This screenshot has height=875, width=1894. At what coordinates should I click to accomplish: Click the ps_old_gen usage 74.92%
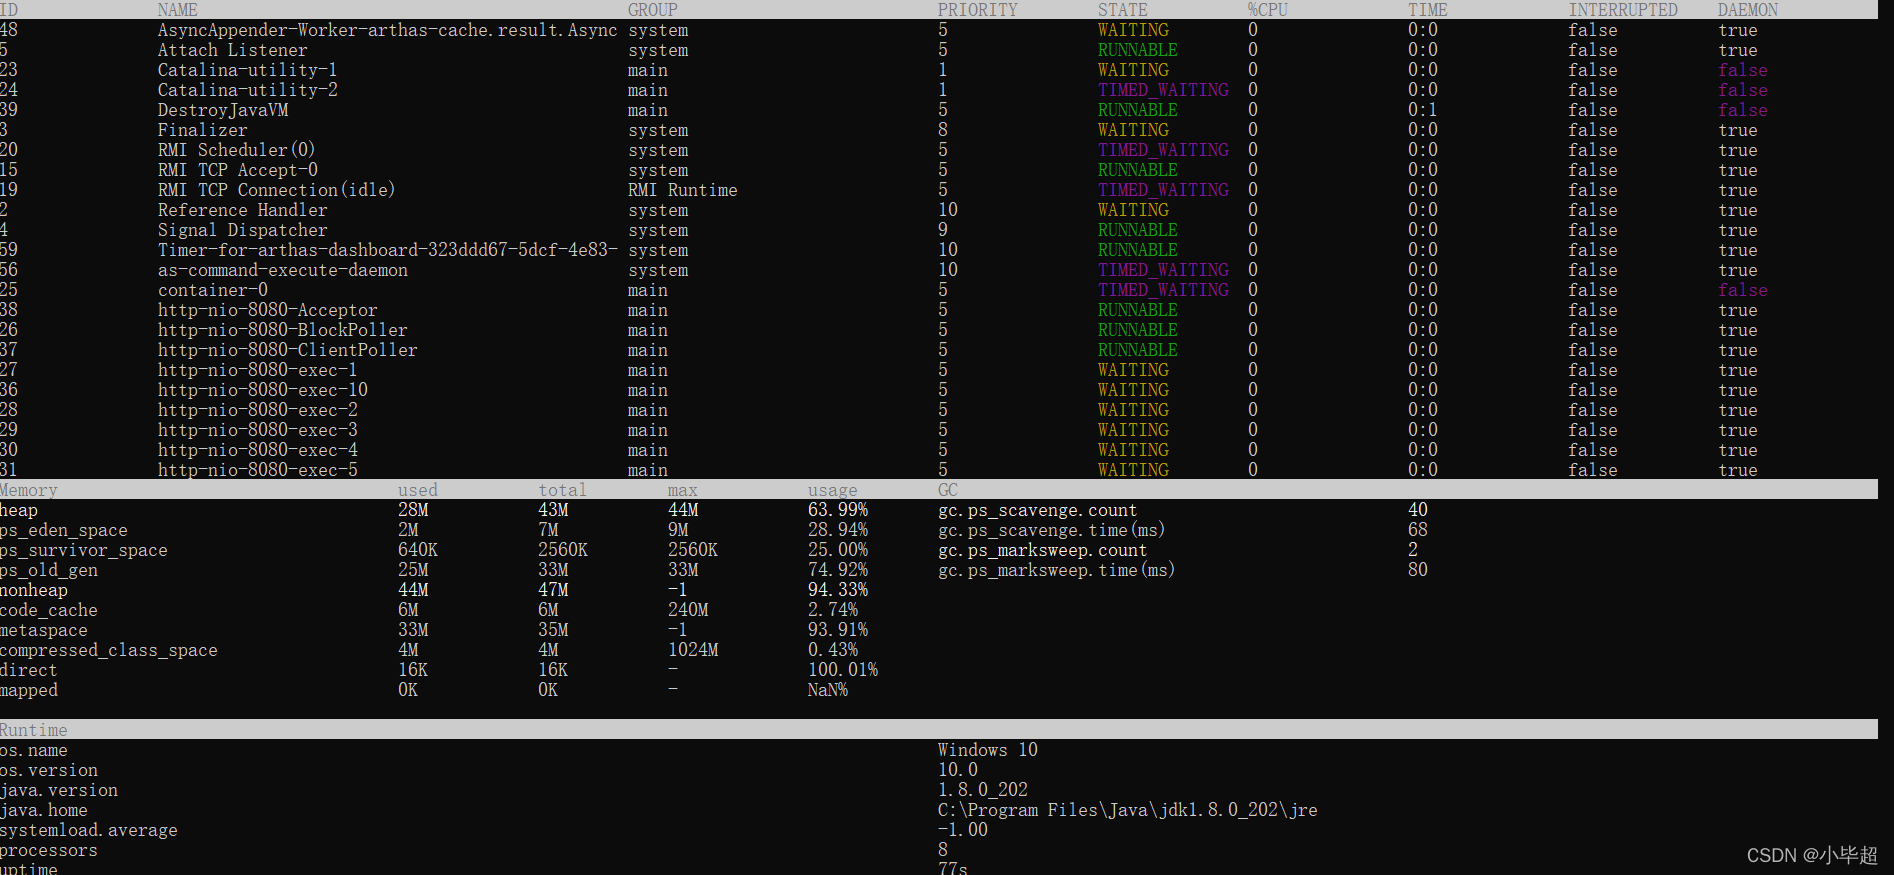point(838,570)
